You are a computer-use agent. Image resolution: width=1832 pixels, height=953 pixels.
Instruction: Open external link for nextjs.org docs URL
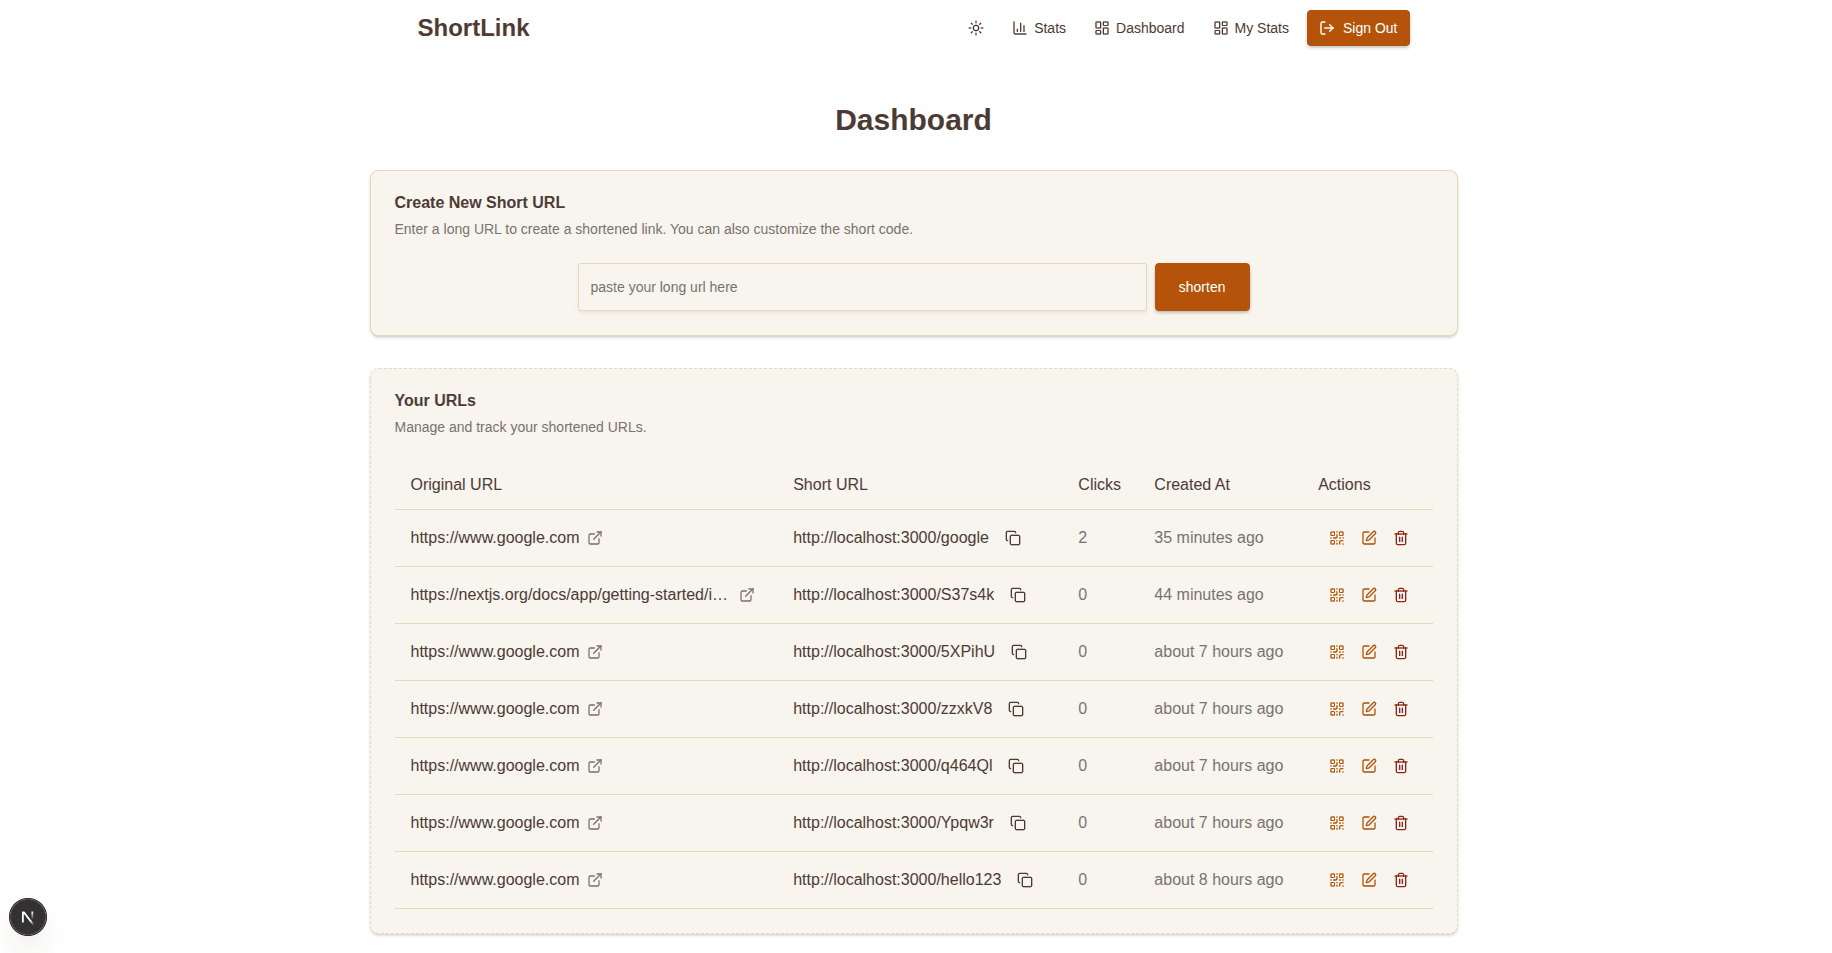(747, 594)
